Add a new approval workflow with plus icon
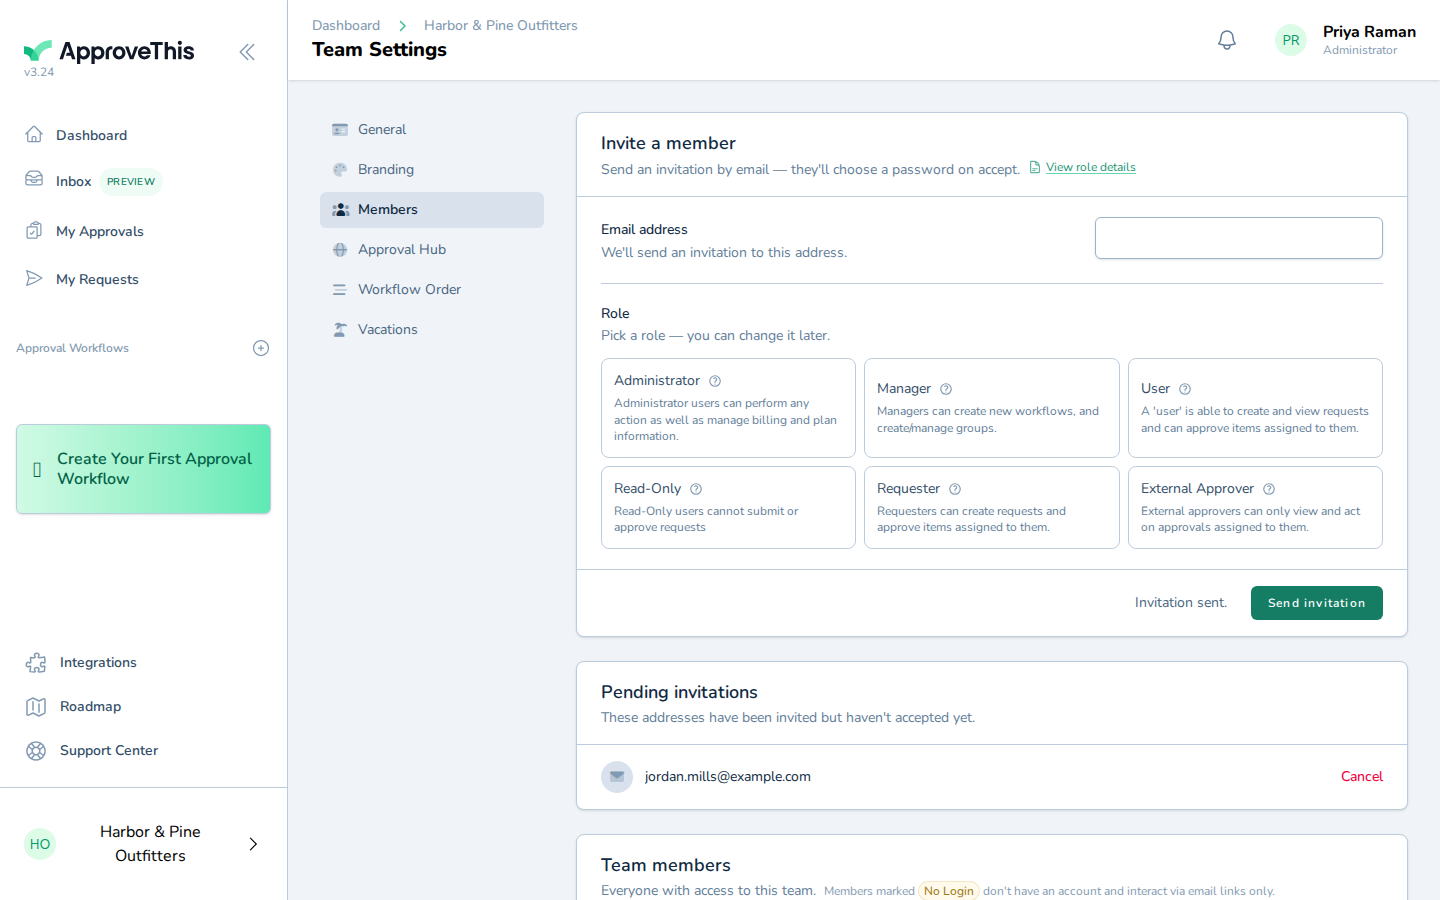Viewport: 1440px width, 900px height. 261,348
